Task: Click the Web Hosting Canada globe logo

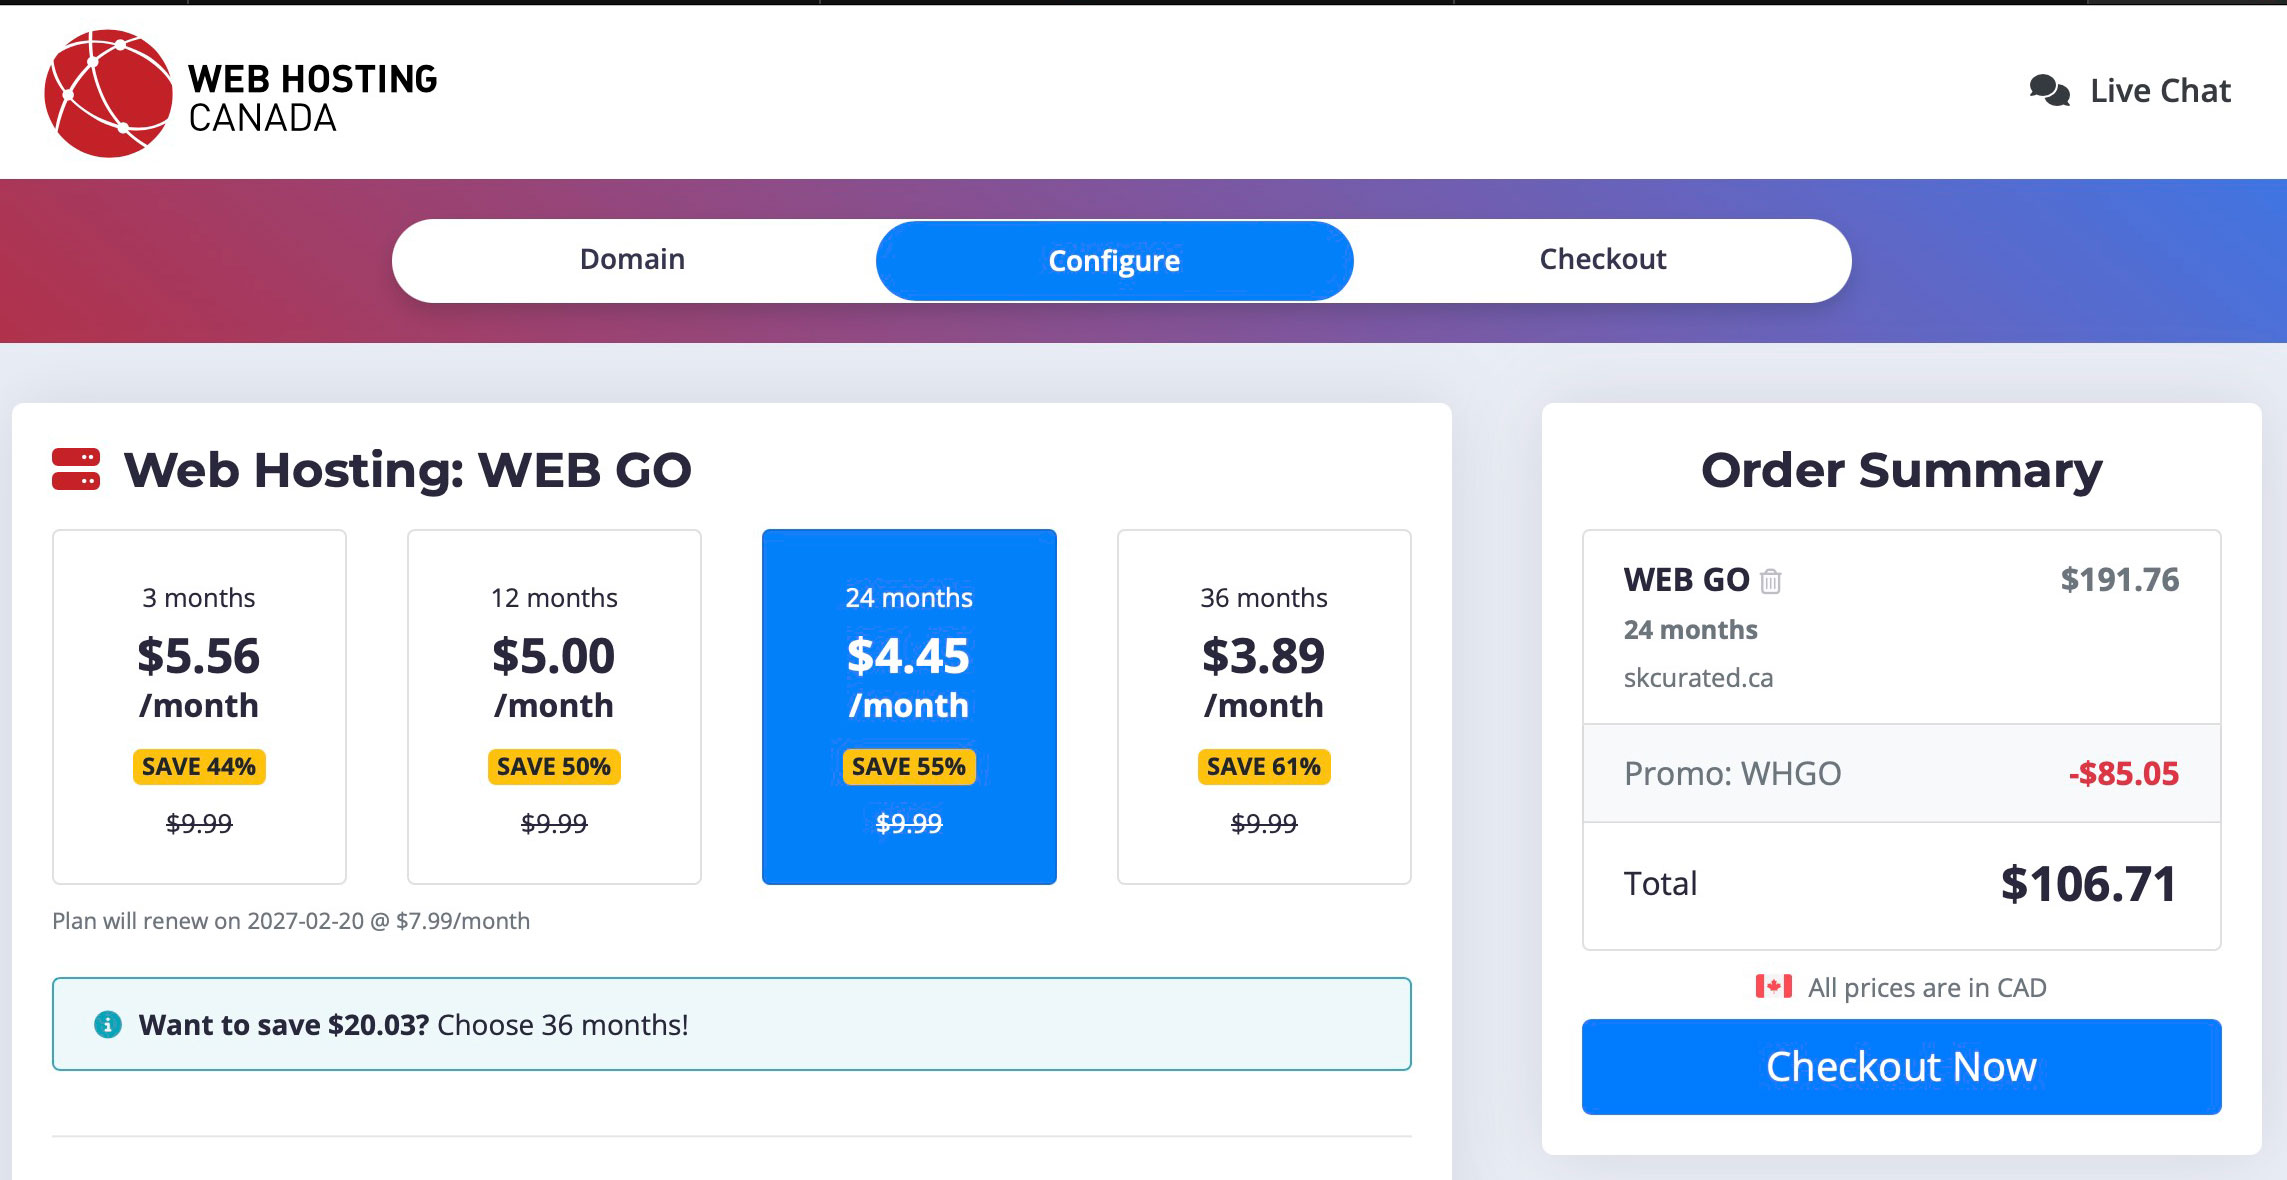Action: 108,94
